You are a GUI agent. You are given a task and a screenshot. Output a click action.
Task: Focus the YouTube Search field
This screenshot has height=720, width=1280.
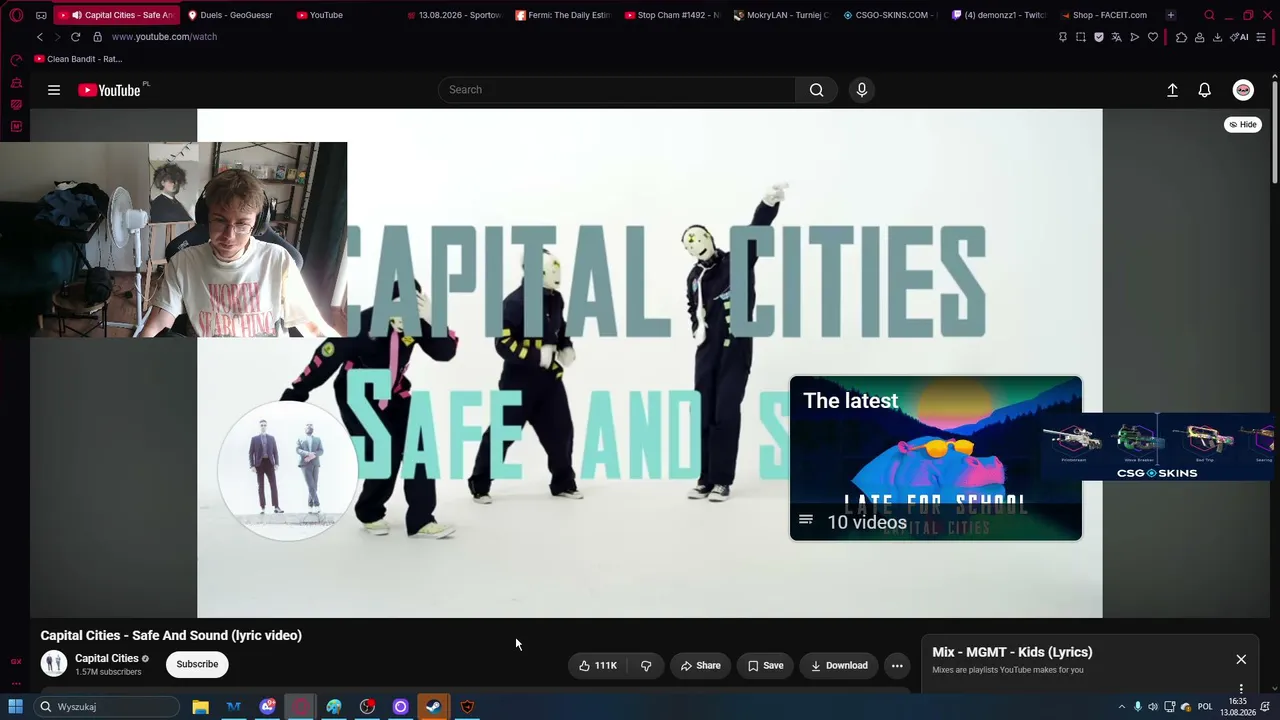[x=617, y=90]
